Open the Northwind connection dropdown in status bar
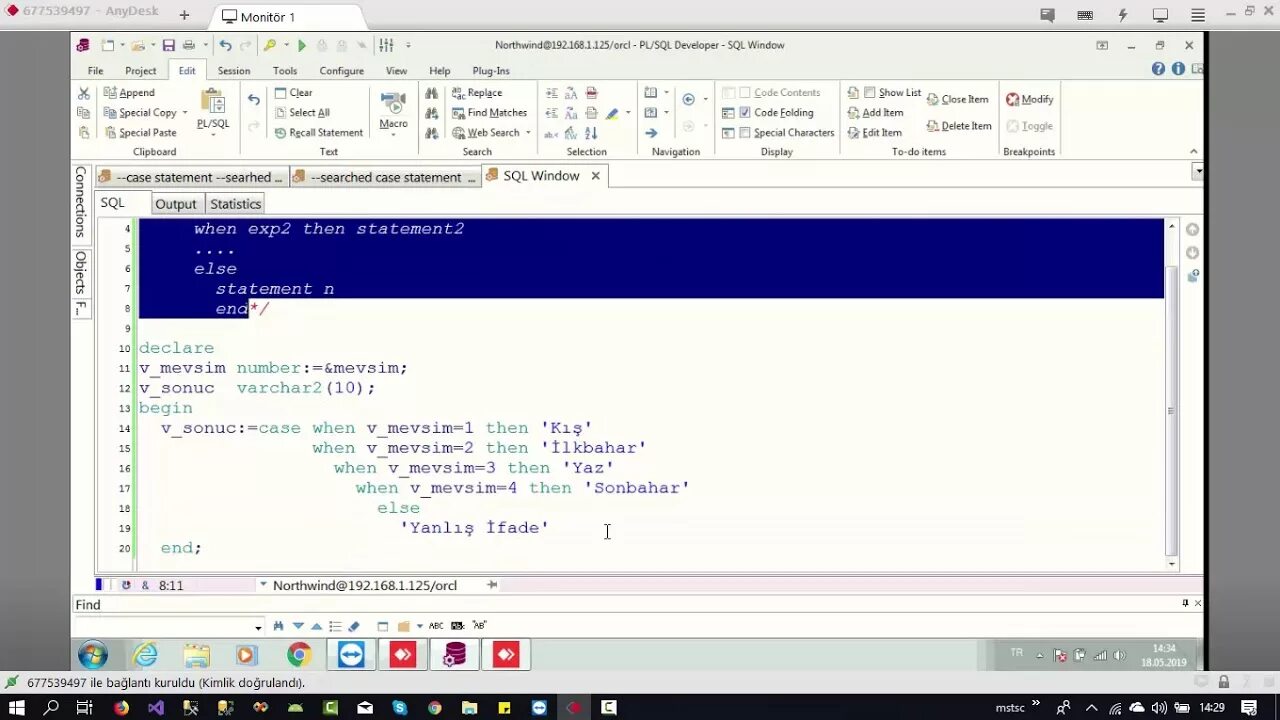 [x=263, y=585]
